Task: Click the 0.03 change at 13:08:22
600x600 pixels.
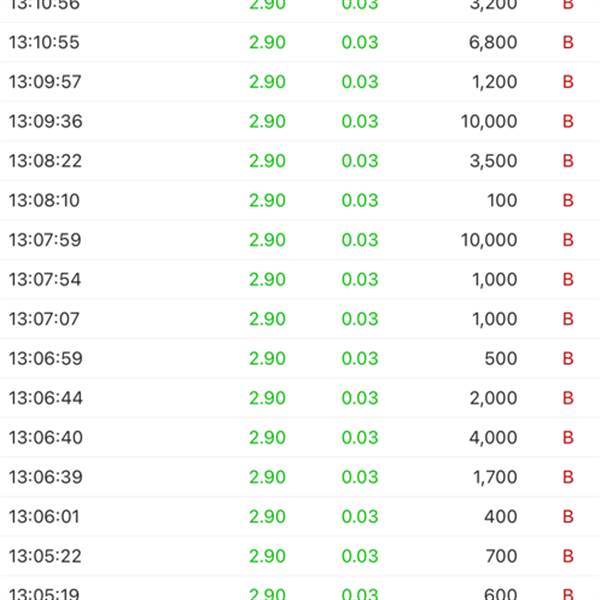Action: click(x=360, y=161)
